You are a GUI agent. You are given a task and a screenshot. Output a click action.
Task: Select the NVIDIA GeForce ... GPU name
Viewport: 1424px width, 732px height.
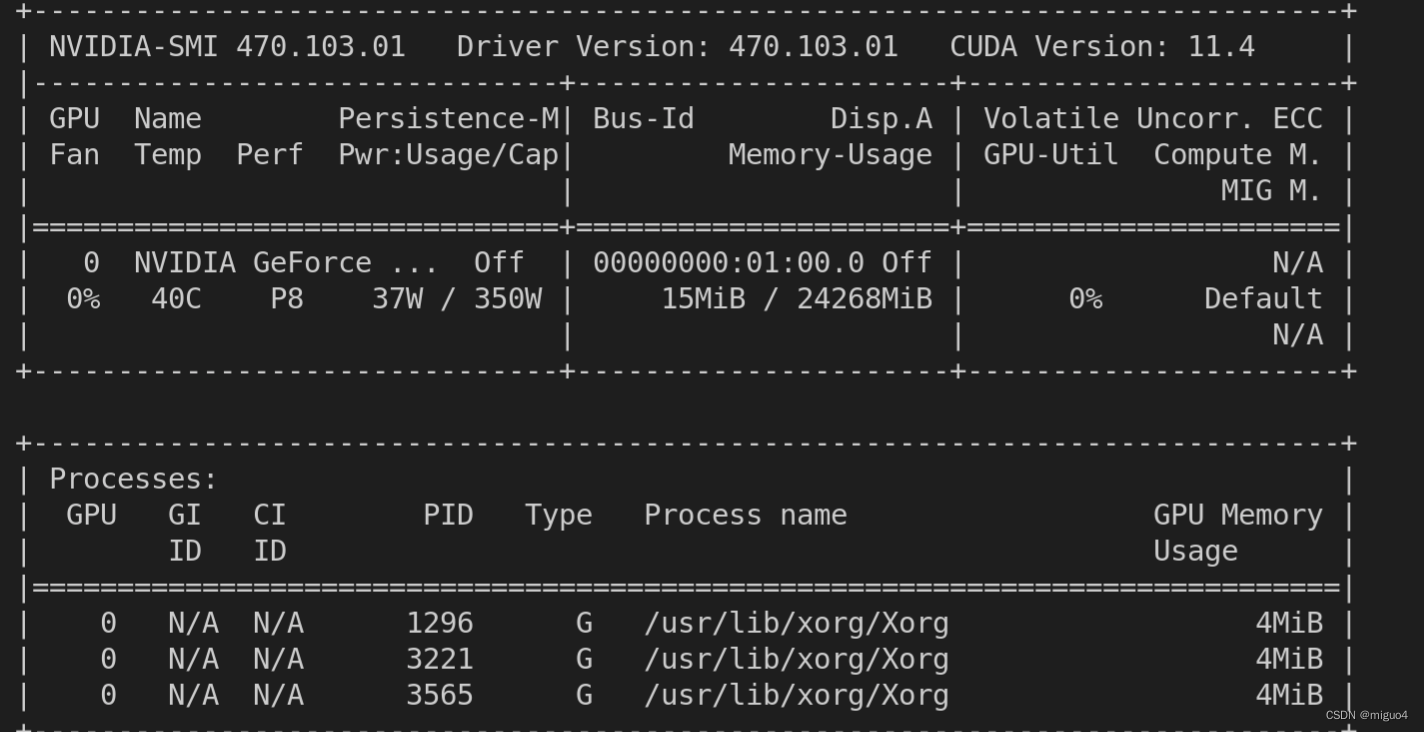[286, 263]
